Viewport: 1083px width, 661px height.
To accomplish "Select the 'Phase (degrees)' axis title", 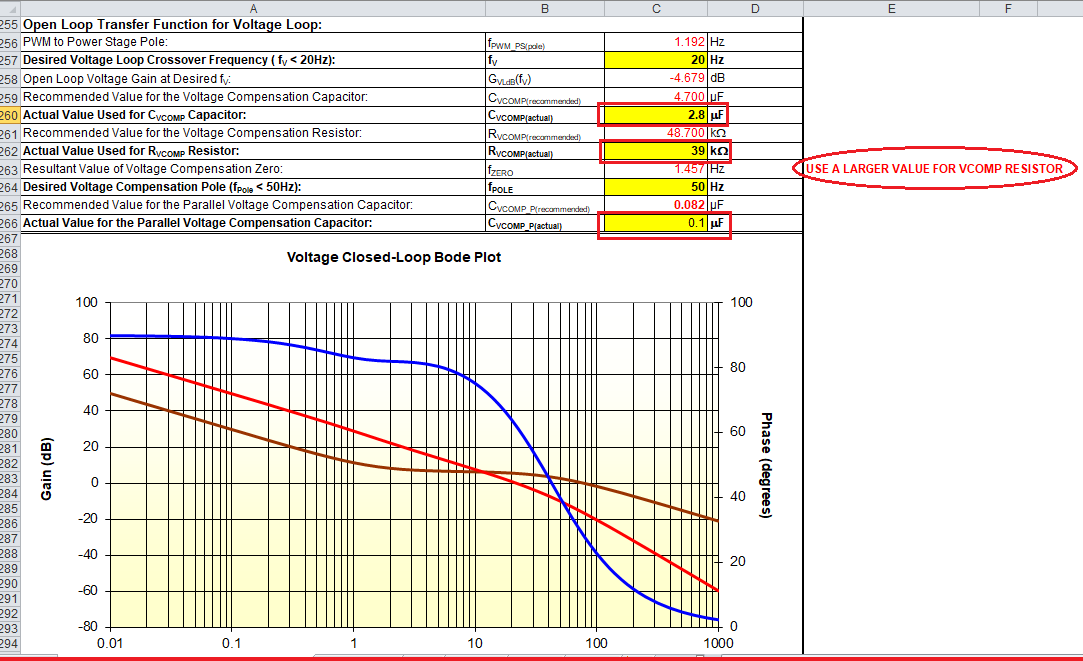I will point(766,465).
